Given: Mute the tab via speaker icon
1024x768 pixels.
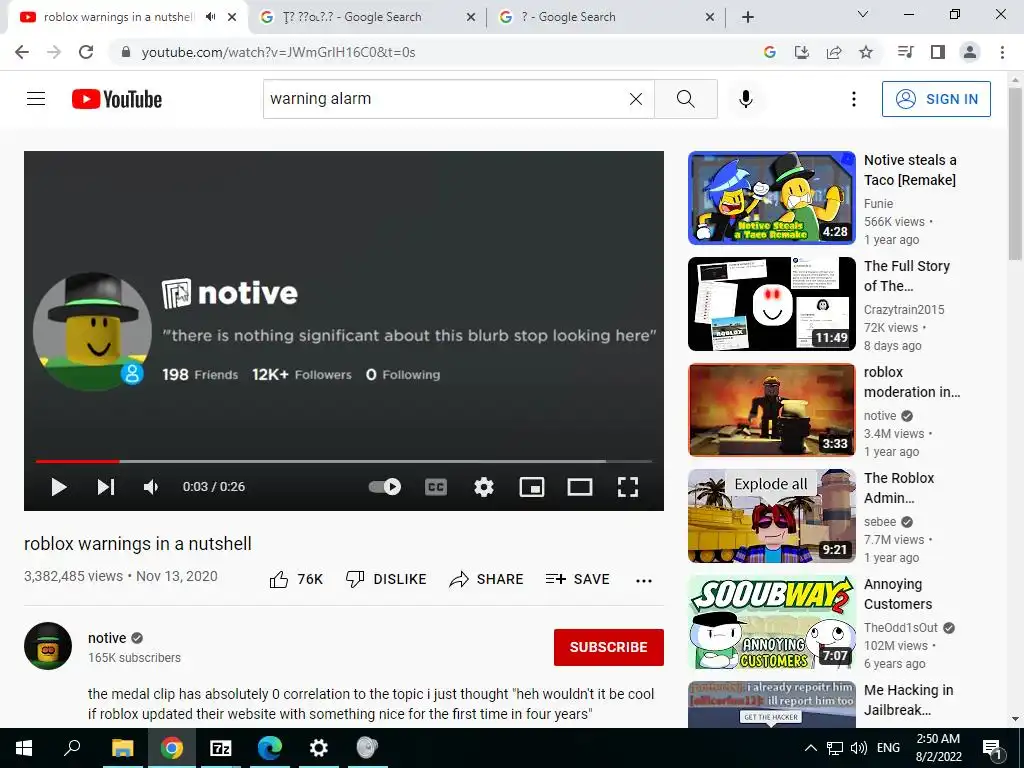Looking at the screenshot, I should coord(210,17).
